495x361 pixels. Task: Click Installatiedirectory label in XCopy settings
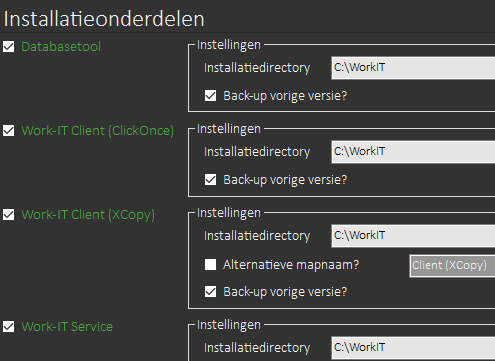[257, 236]
